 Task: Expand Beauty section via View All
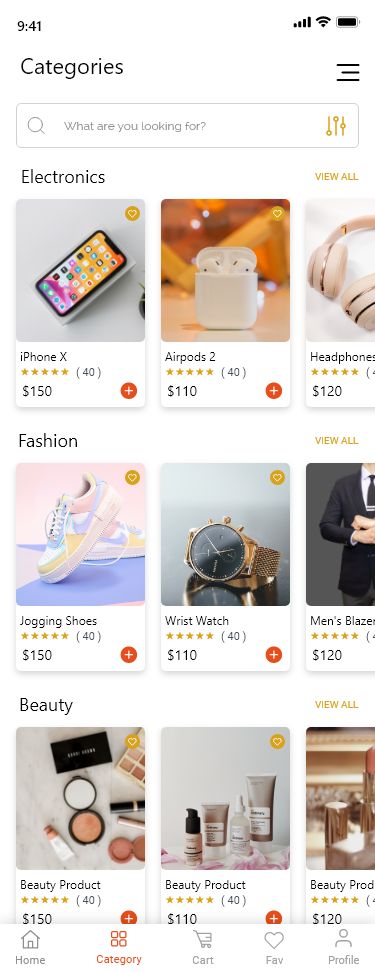(337, 705)
